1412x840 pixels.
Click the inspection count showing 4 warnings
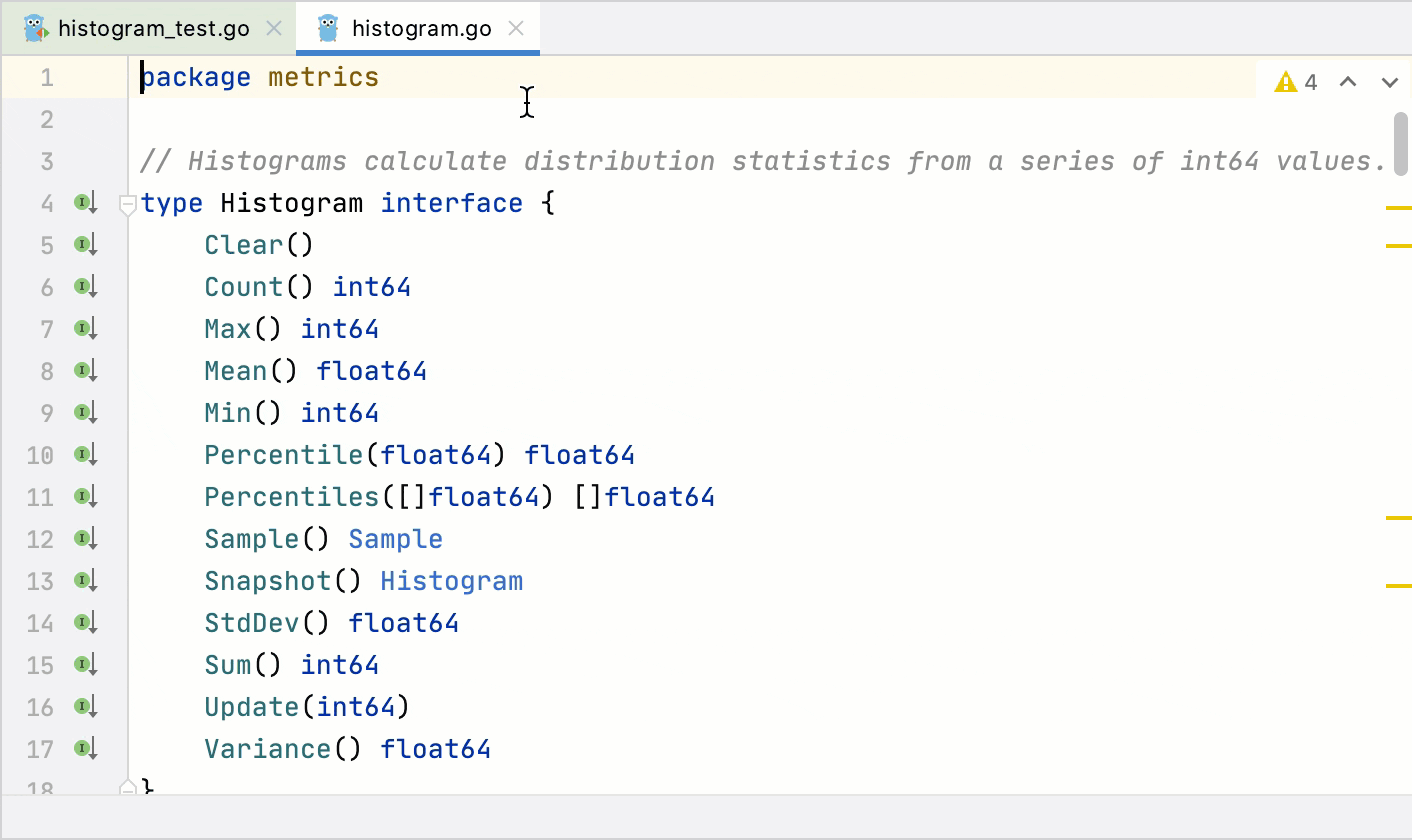(1310, 81)
